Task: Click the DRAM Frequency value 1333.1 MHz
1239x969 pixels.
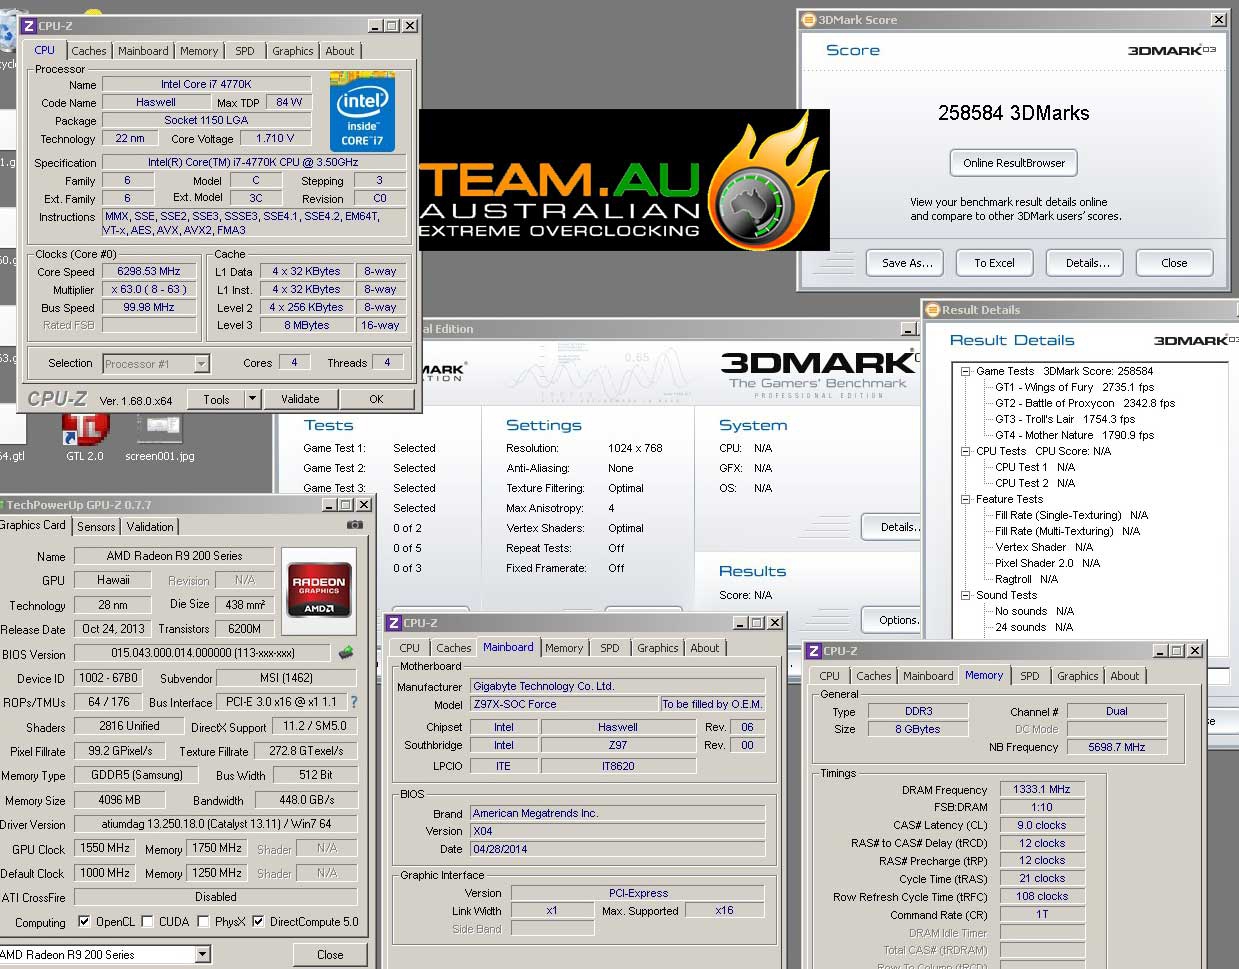Action: pos(1042,789)
